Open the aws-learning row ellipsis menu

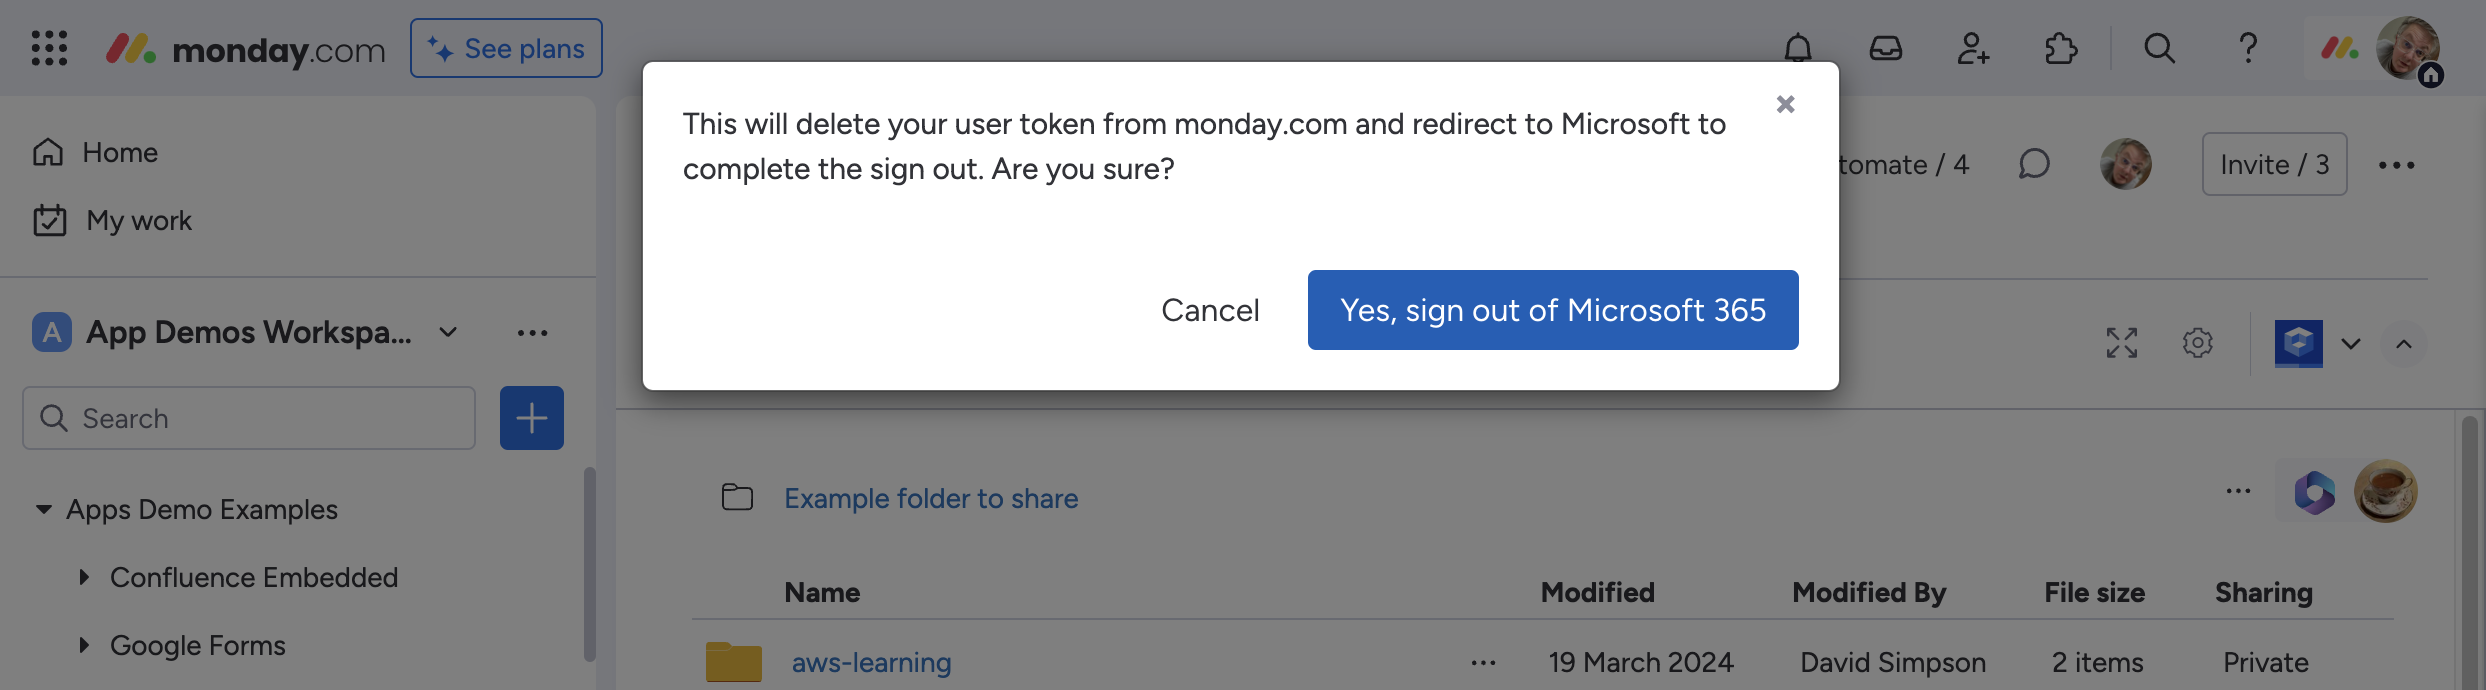coord(1483,661)
